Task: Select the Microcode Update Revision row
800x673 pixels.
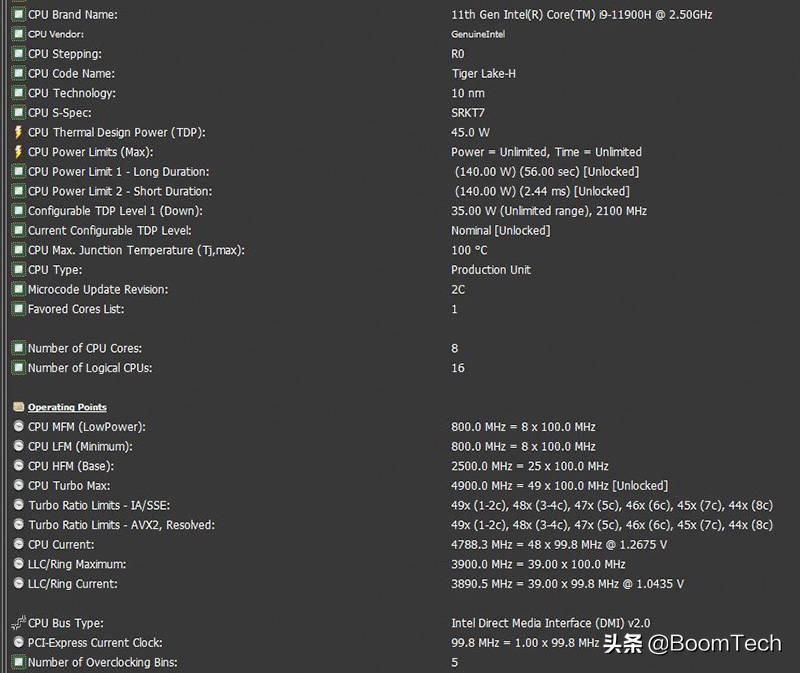Action: [98, 289]
